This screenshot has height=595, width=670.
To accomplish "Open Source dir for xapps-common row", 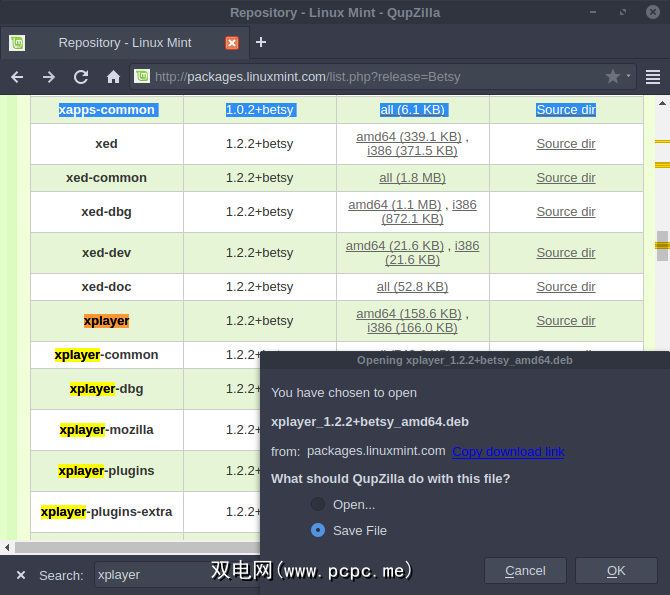I will click(x=566, y=110).
